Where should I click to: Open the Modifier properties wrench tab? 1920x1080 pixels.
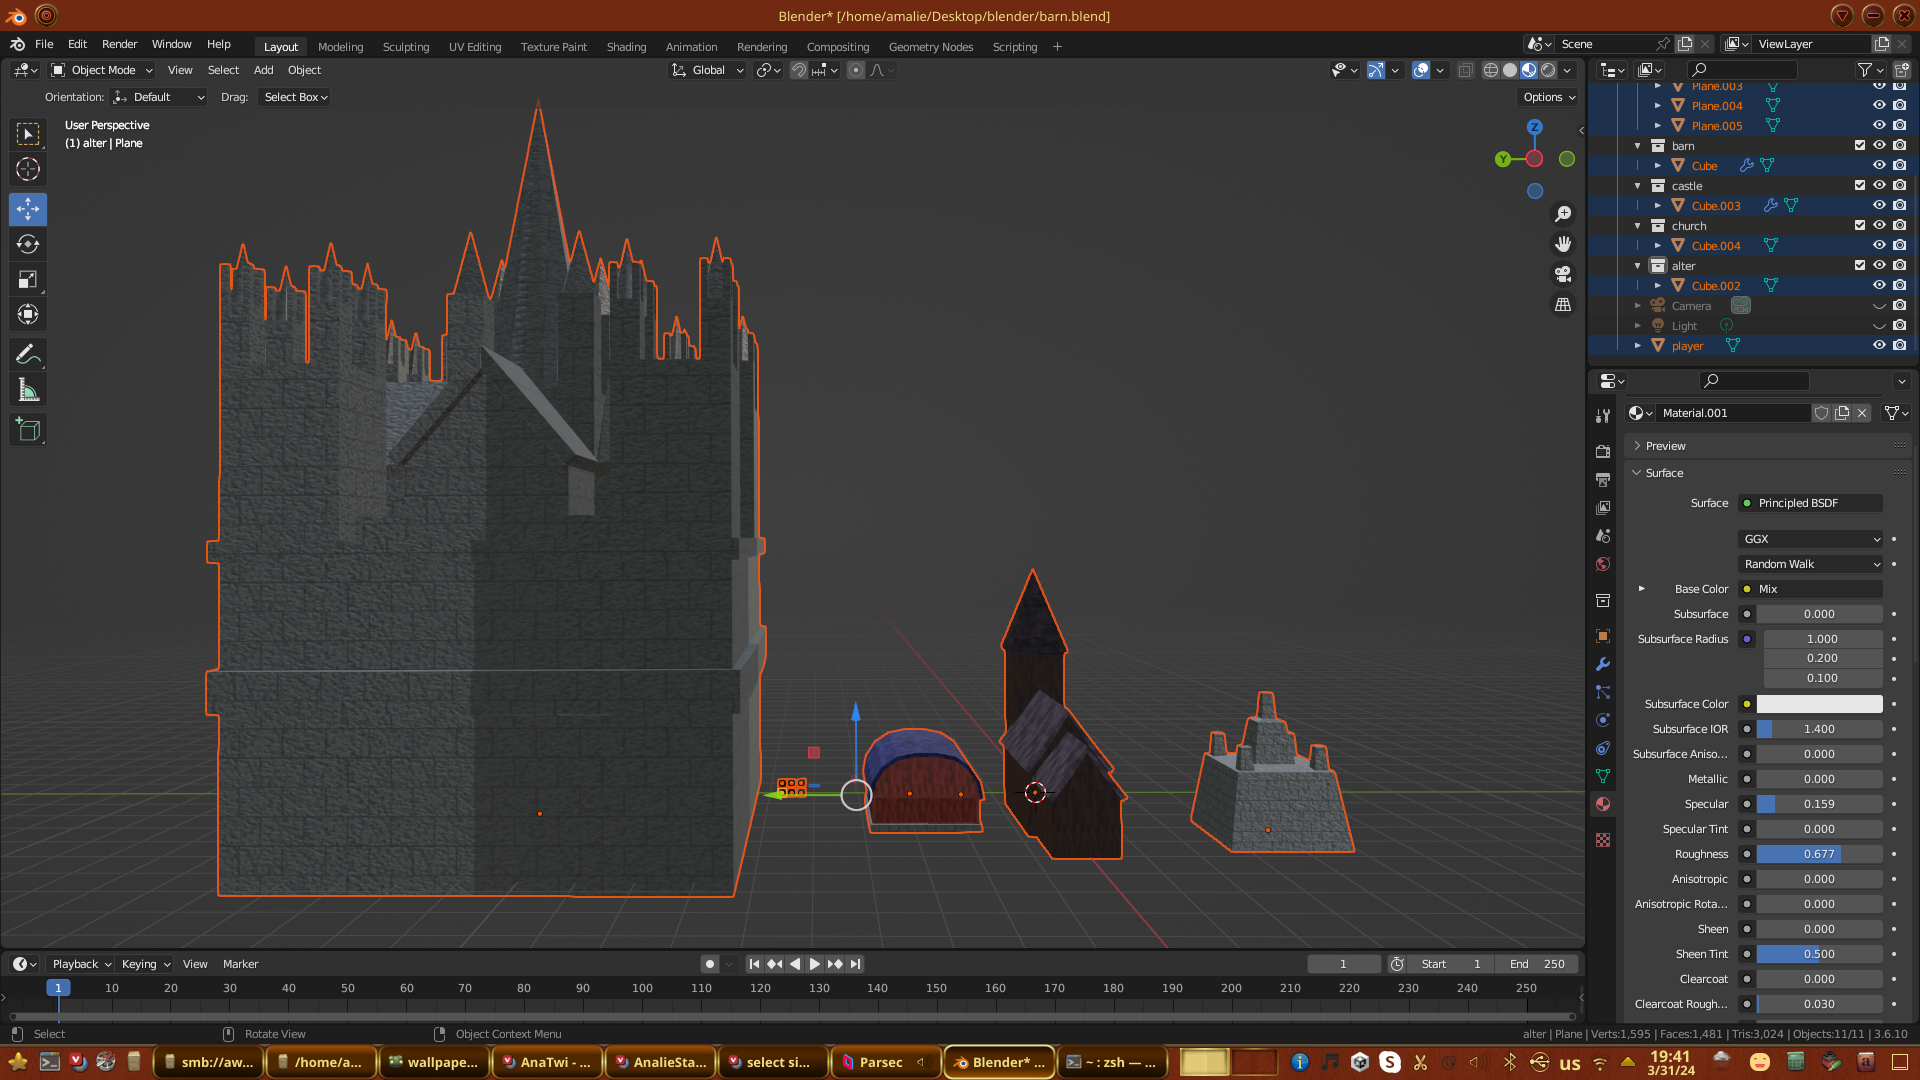click(1603, 664)
